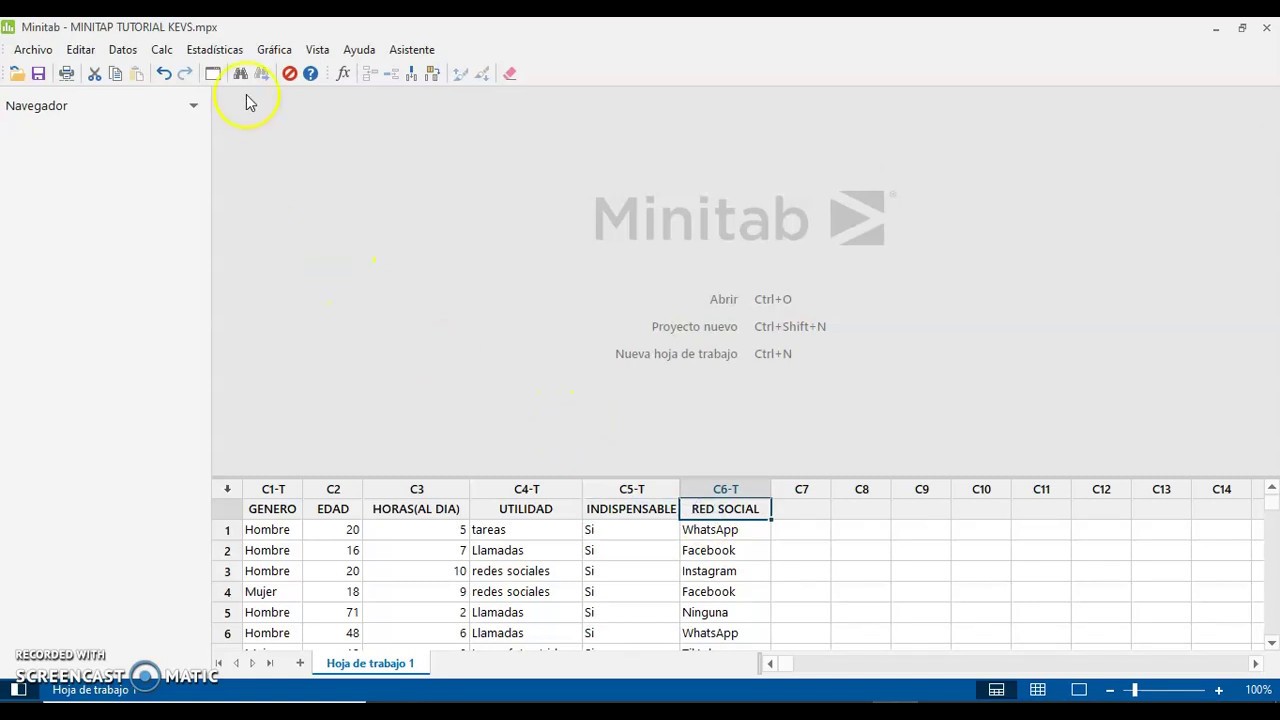Image resolution: width=1280 pixels, height=720 pixels.
Task: Open the Calc menu
Action: click(x=162, y=50)
